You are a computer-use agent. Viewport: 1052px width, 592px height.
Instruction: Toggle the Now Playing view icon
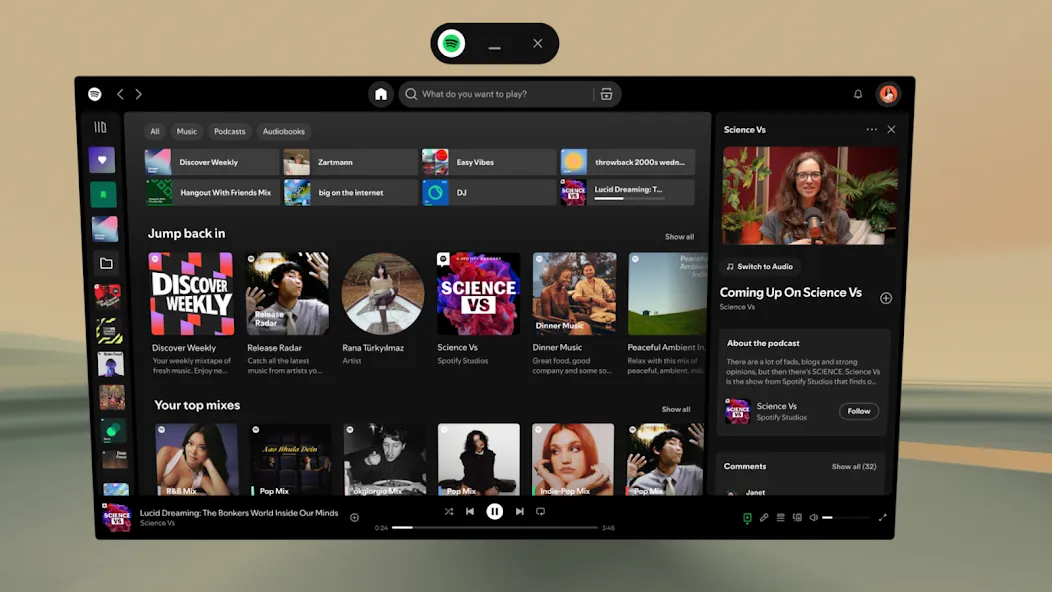tap(747, 517)
